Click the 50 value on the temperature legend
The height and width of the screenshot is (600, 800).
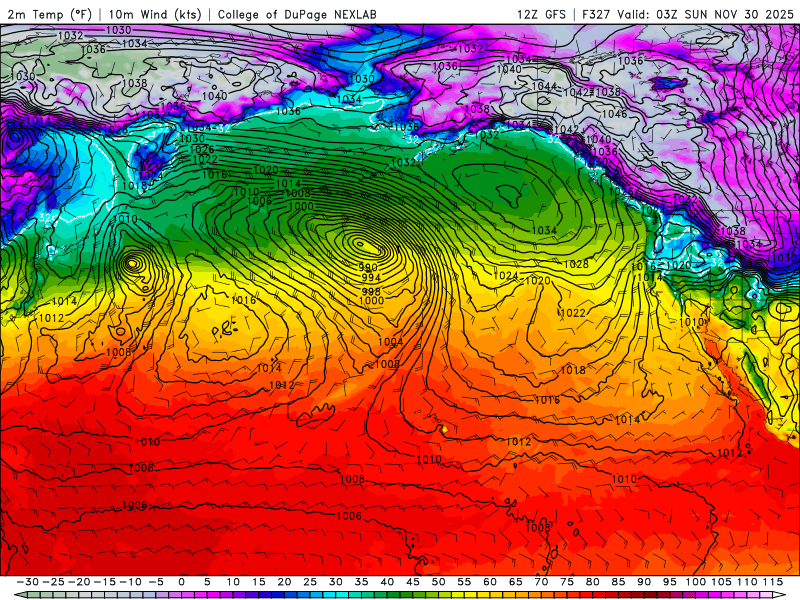438,582
